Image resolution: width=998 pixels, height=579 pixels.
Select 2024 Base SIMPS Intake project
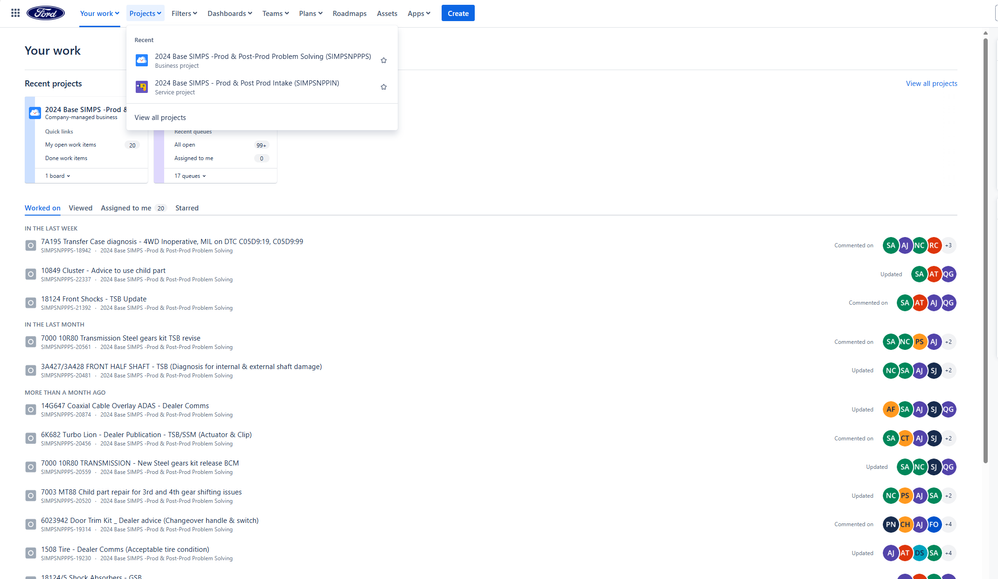(262, 87)
